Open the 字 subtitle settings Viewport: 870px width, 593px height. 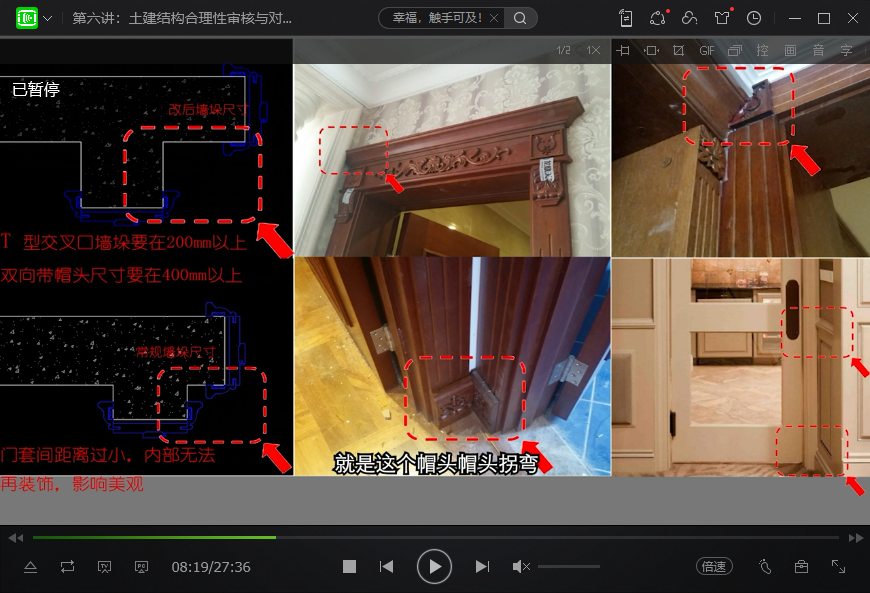(846, 50)
